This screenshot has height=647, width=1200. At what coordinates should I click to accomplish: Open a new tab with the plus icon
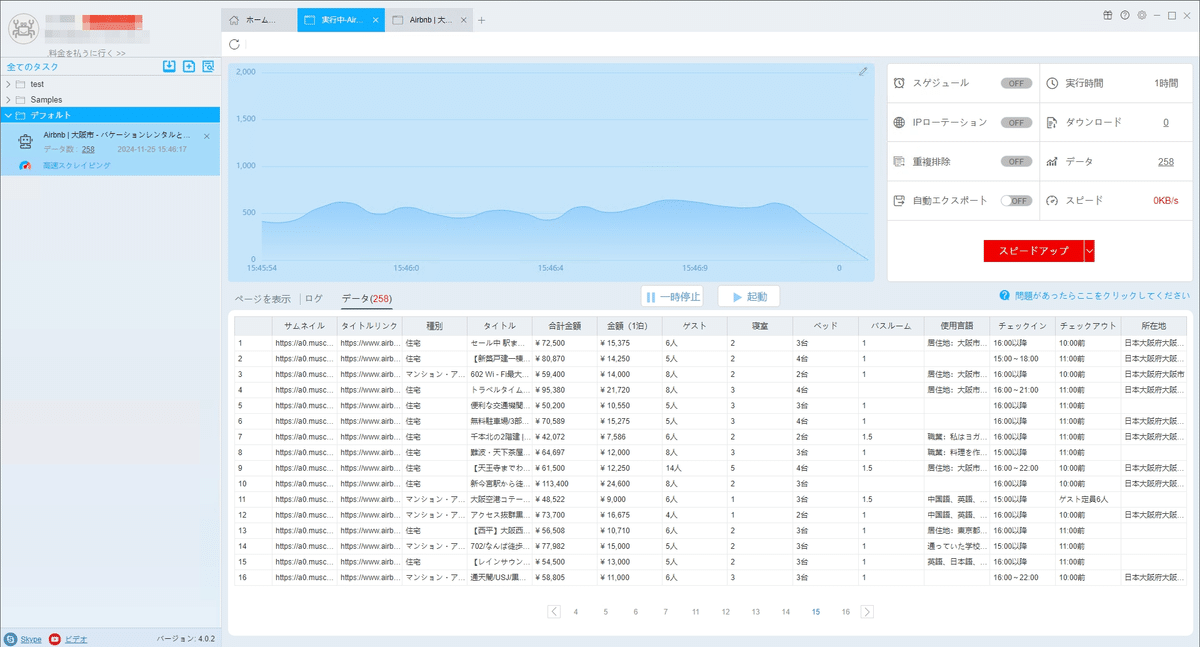pos(481,19)
